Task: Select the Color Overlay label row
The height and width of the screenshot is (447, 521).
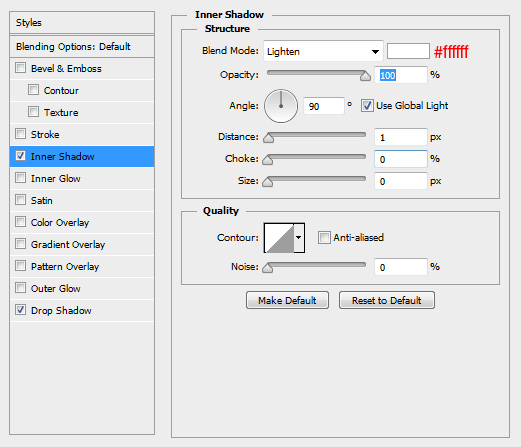Action: [82, 222]
